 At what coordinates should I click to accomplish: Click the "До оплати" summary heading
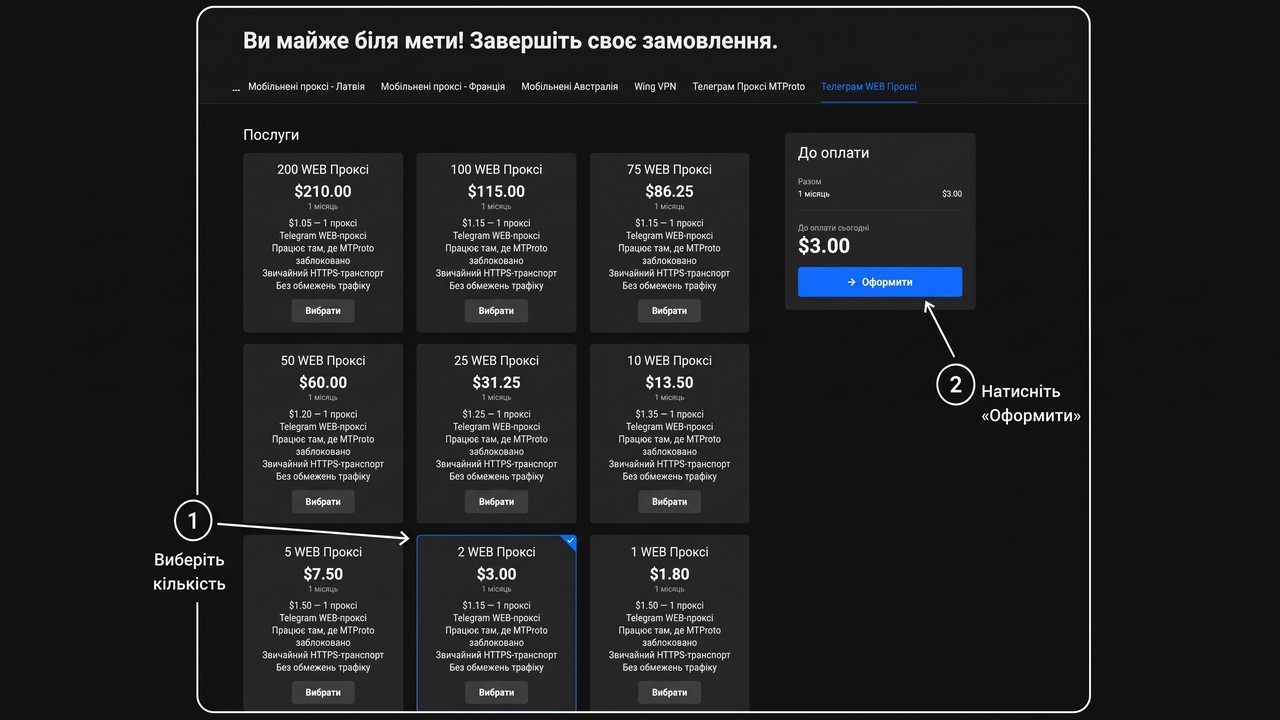[x=833, y=153]
